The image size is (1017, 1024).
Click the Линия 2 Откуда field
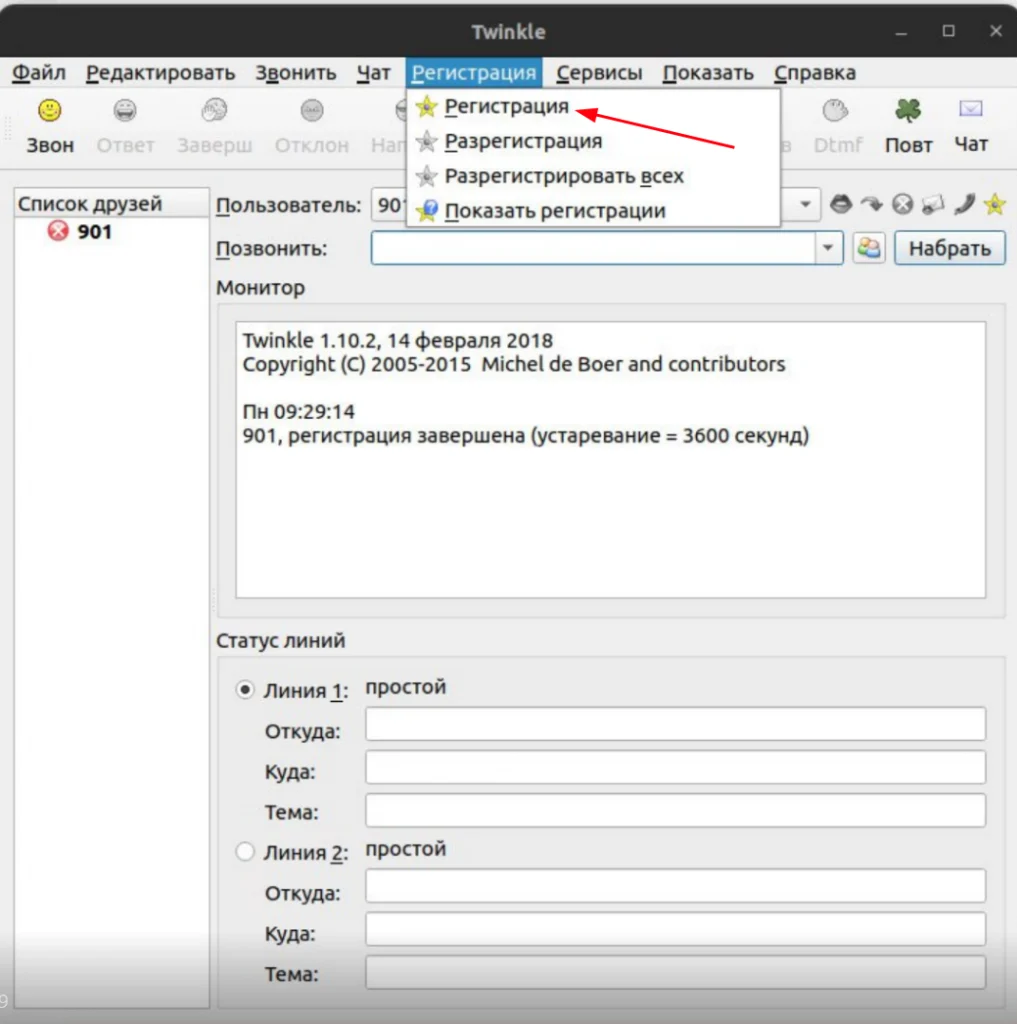point(675,886)
